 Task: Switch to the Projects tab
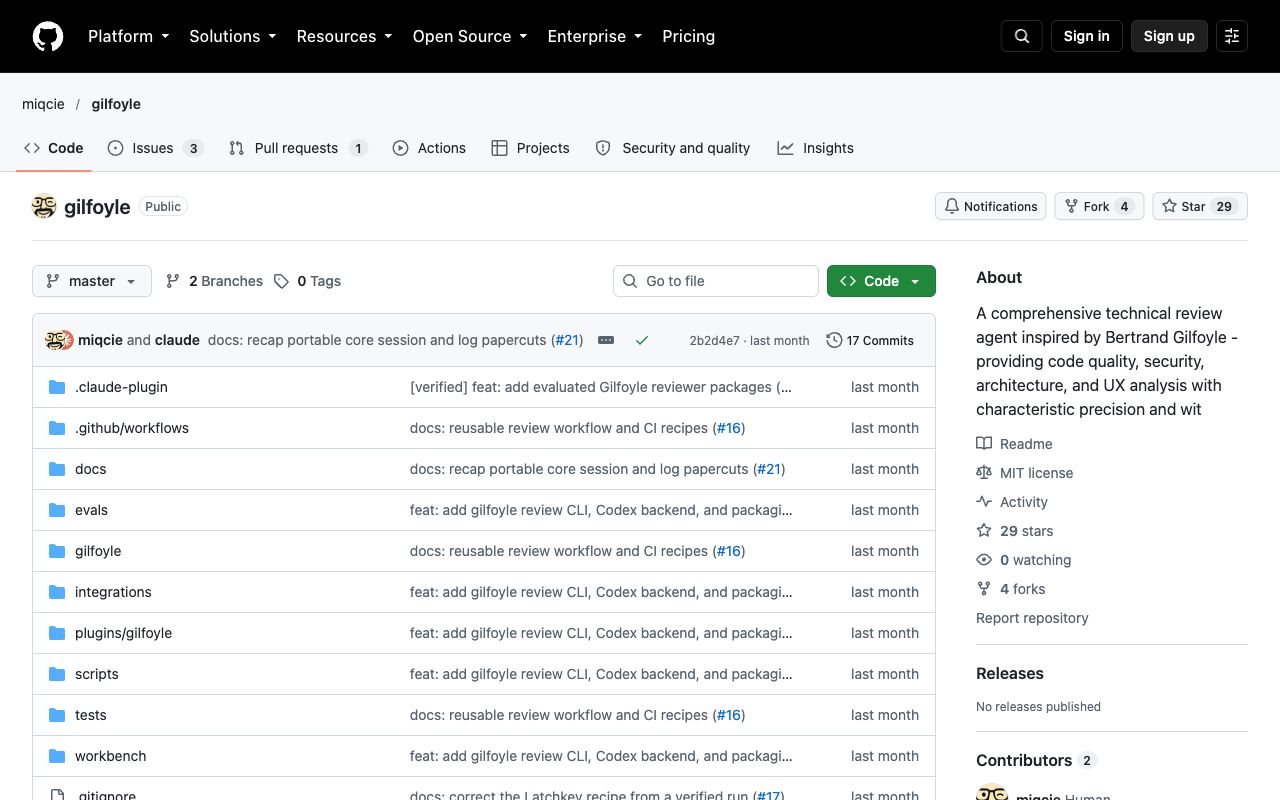pyautogui.click(x=531, y=148)
